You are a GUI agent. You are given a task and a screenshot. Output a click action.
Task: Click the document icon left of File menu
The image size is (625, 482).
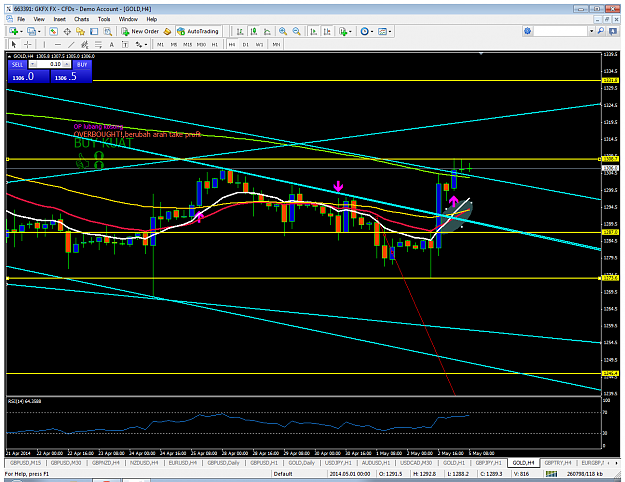tap(9, 19)
